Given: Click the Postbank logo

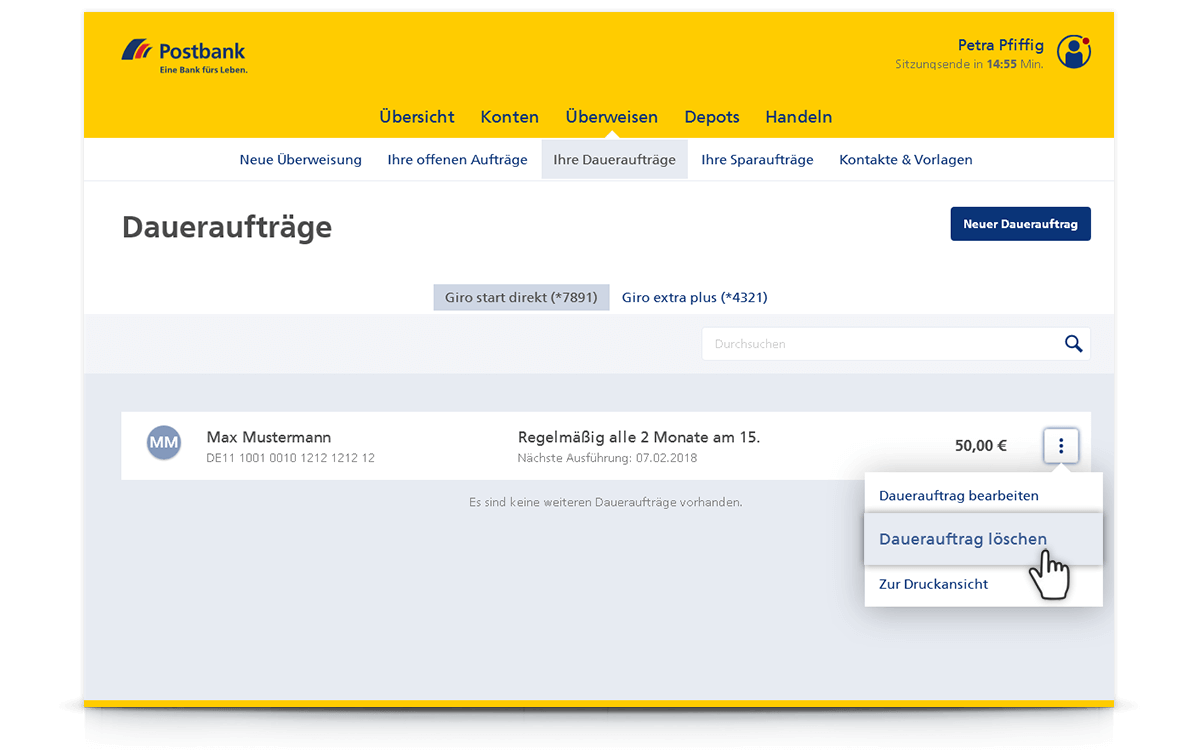Looking at the screenshot, I should (183, 56).
